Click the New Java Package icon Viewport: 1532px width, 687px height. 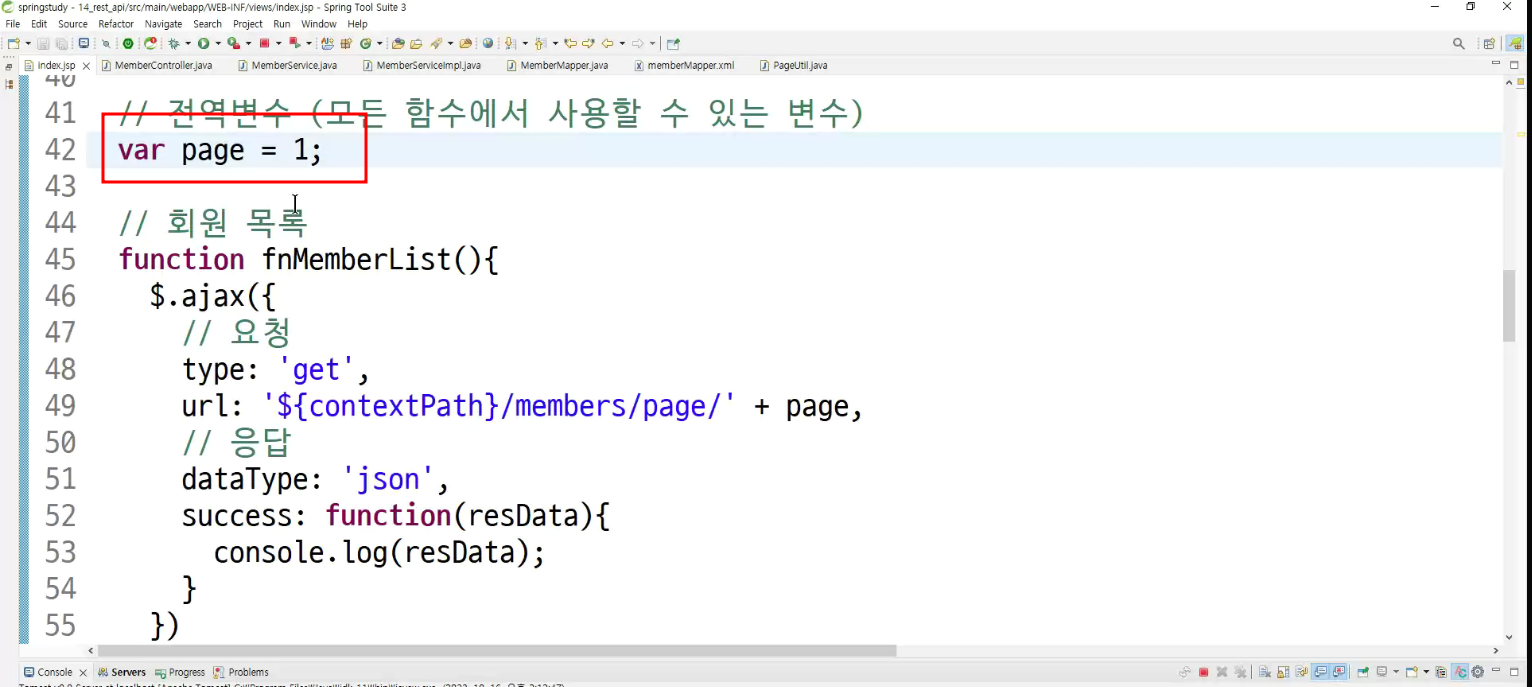click(x=346, y=44)
